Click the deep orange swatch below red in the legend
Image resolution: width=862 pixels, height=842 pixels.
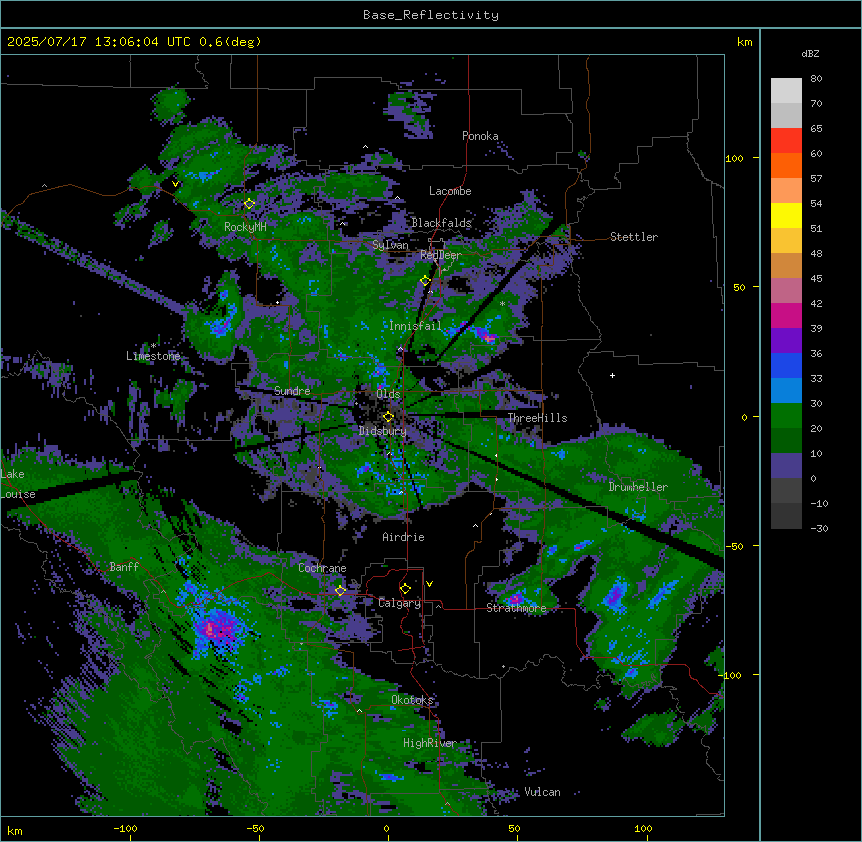tap(786, 165)
